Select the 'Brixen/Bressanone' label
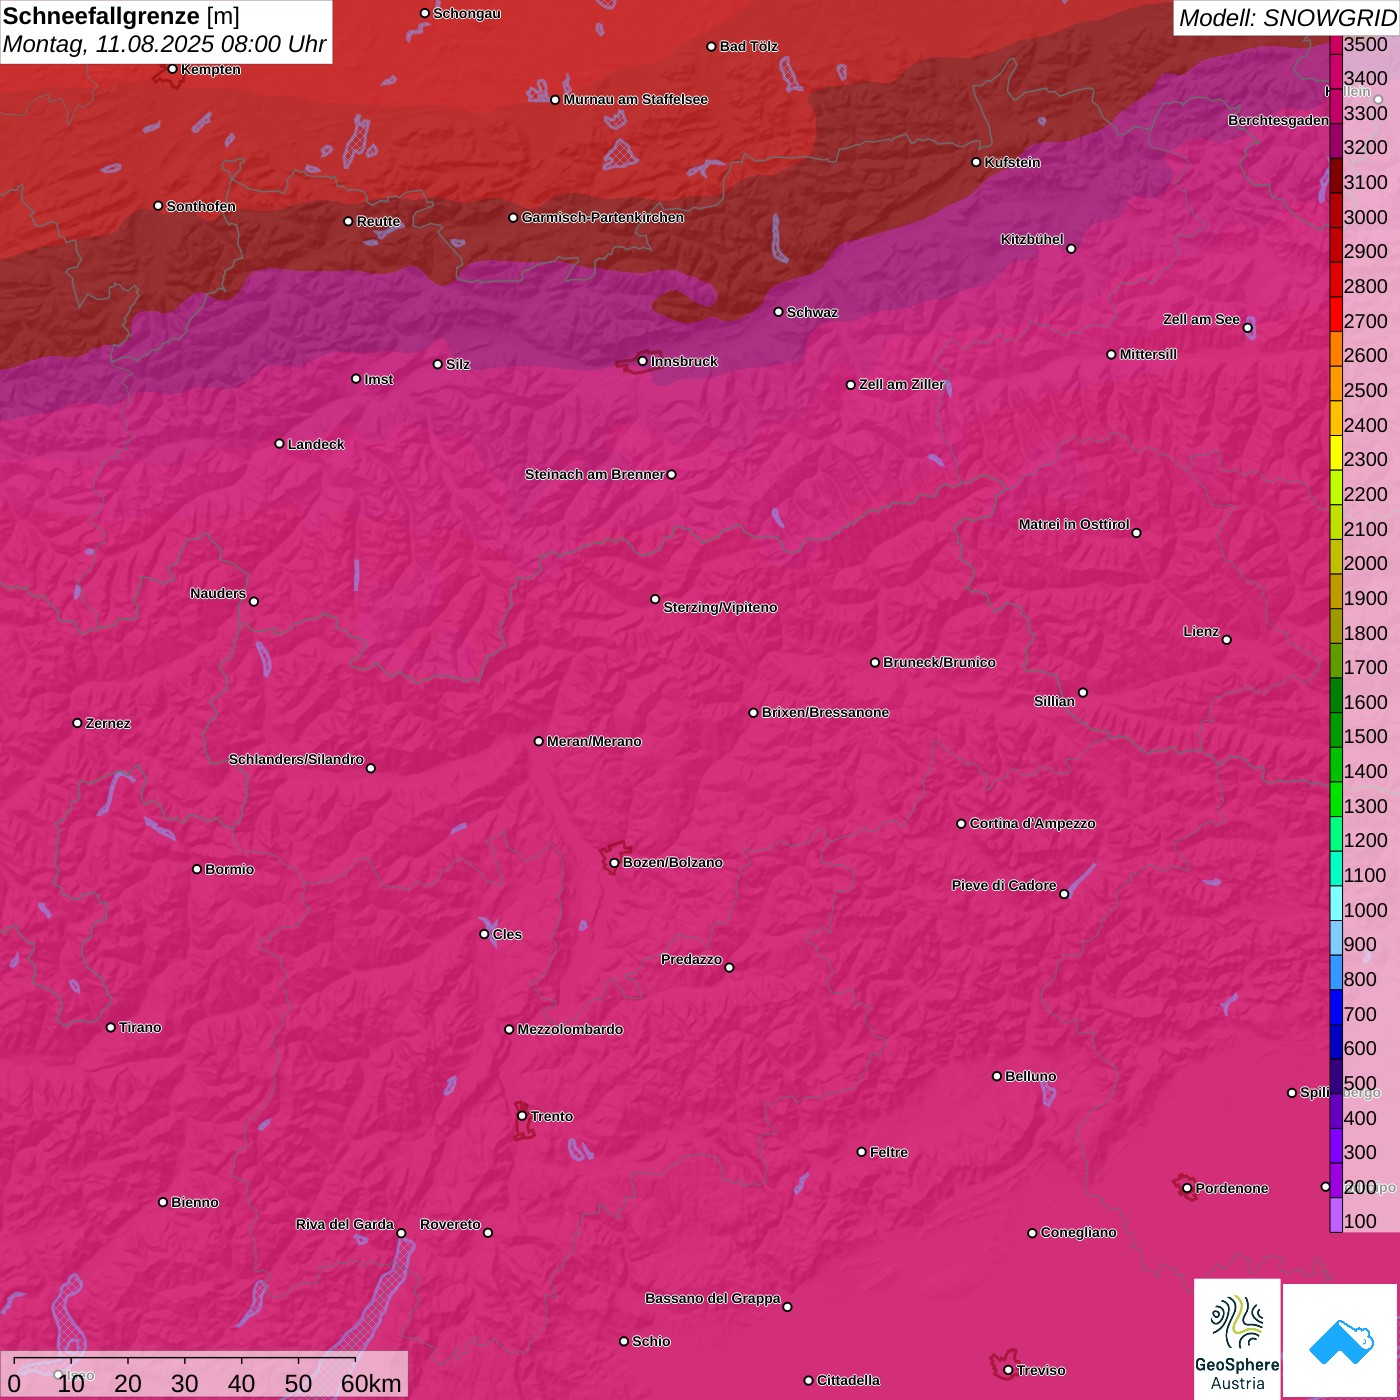This screenshot has height=1400, width=1400. [x=825, y=712]
